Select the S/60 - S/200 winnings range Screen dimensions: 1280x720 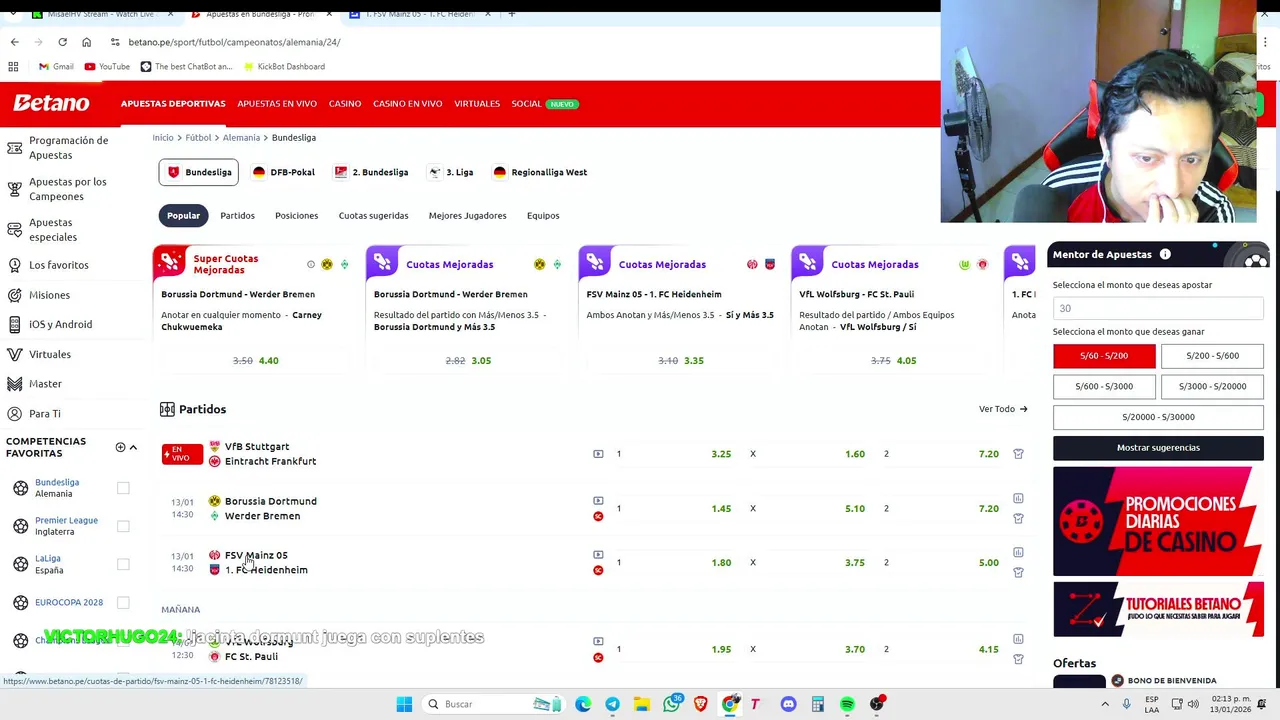coord(1104,356)
